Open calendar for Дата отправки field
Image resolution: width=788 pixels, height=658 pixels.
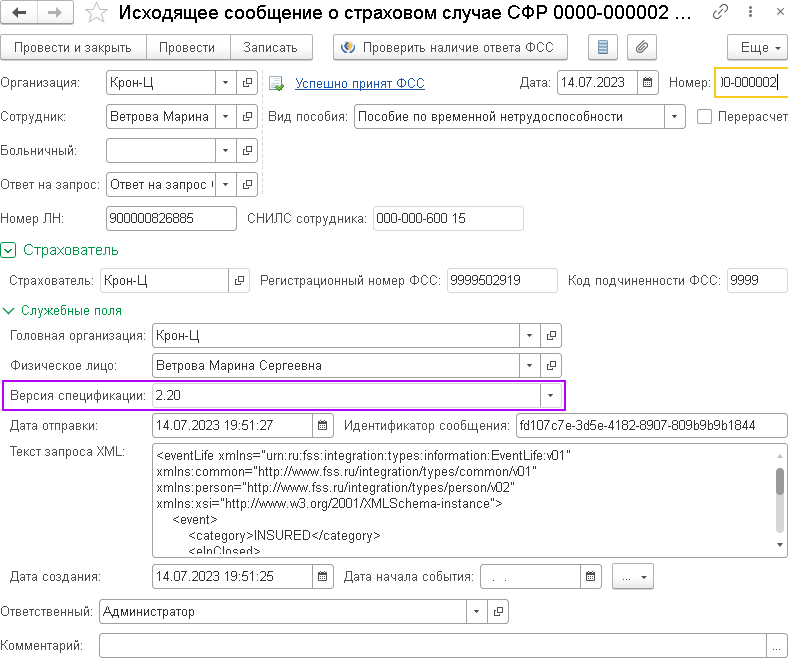click(323, 425)
